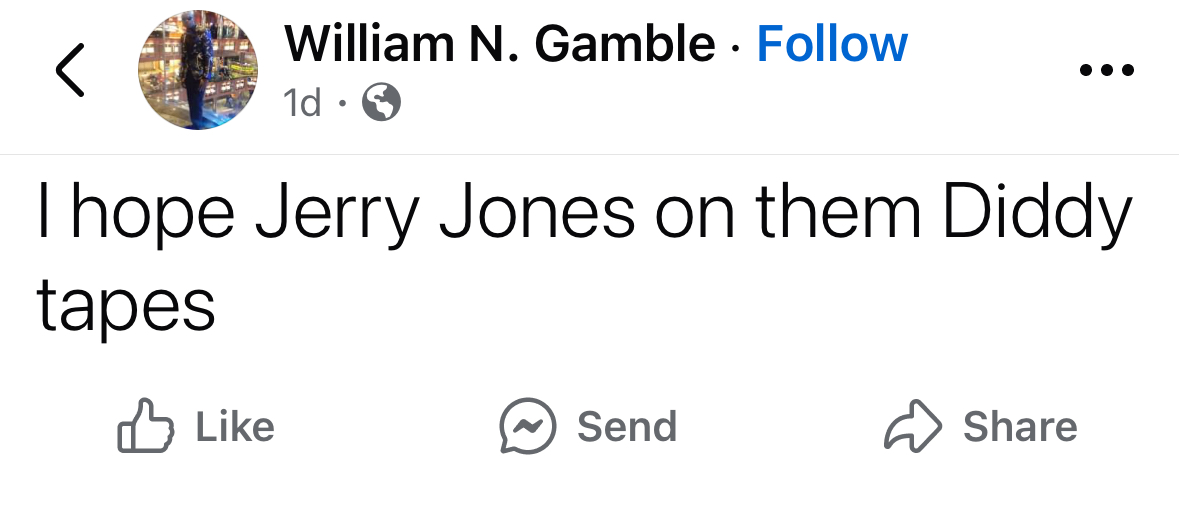
Task: Click the words "Jerry Jones" in post
Action: (445, 214)
